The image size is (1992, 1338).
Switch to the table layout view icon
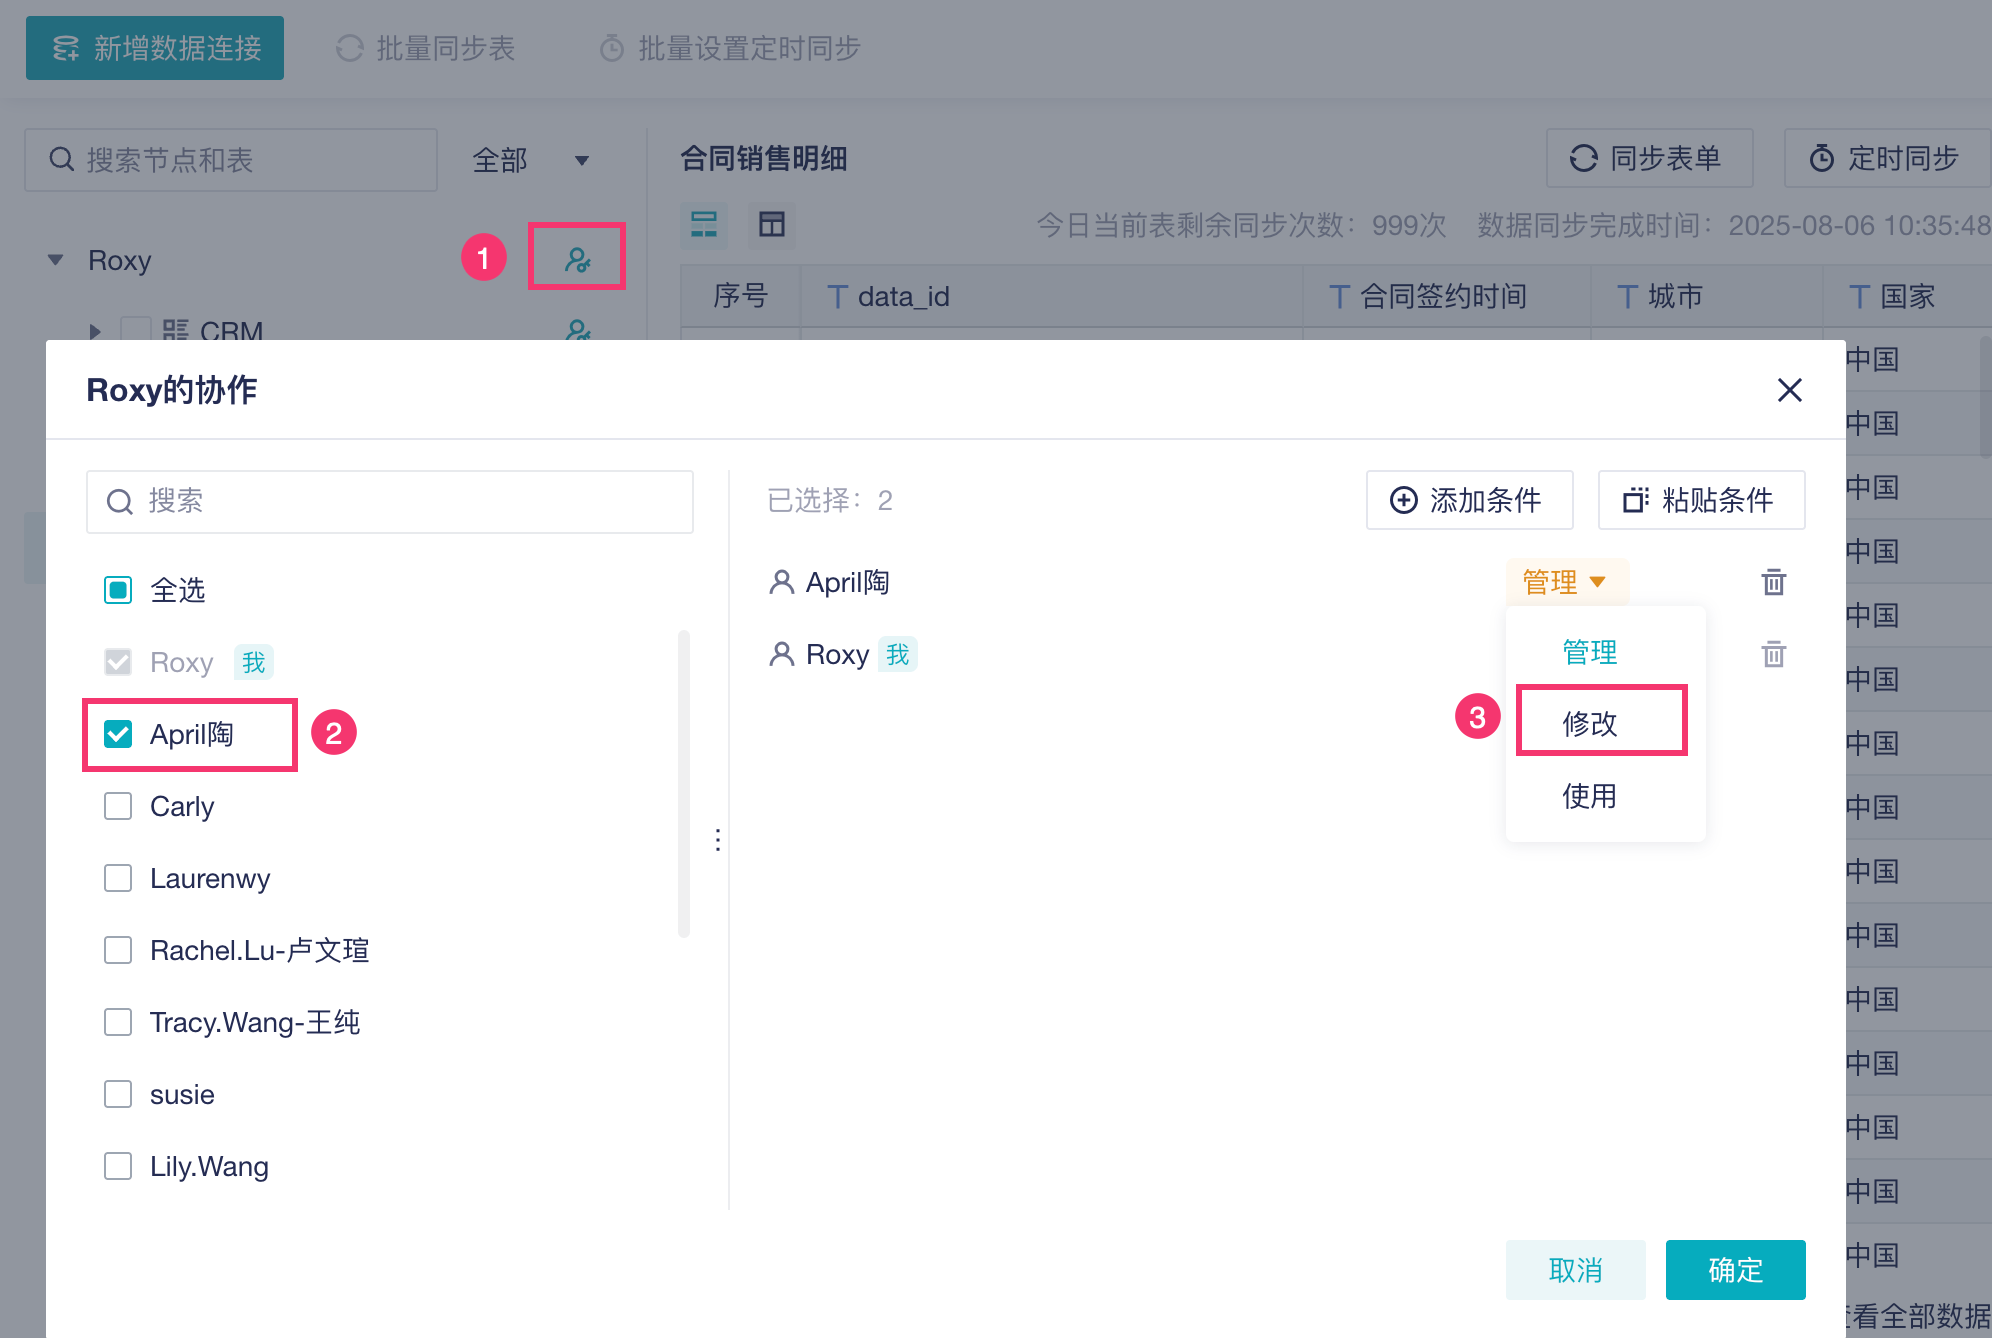click(771, 224)
